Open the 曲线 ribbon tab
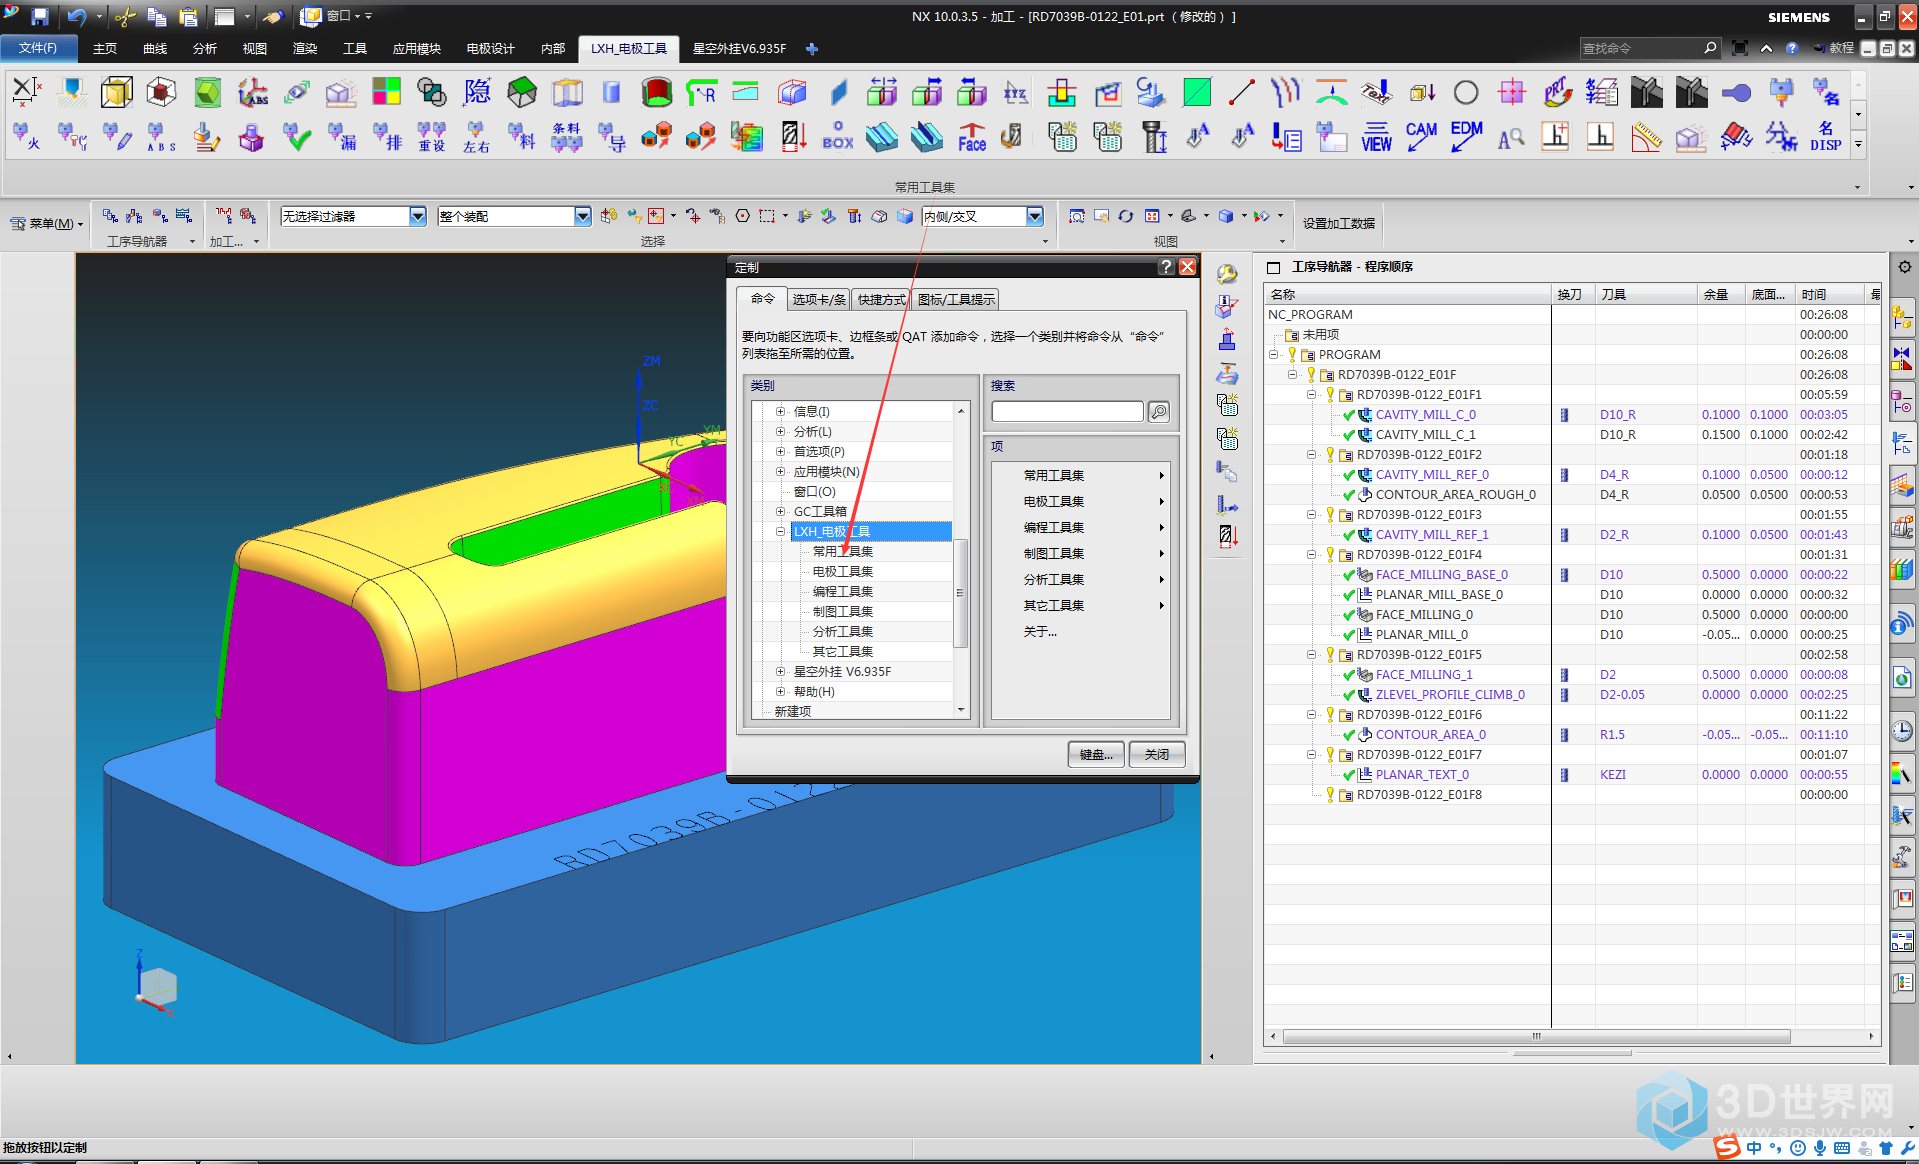The width and height of the screenshot is (1919, 1164). click(155, 48)
